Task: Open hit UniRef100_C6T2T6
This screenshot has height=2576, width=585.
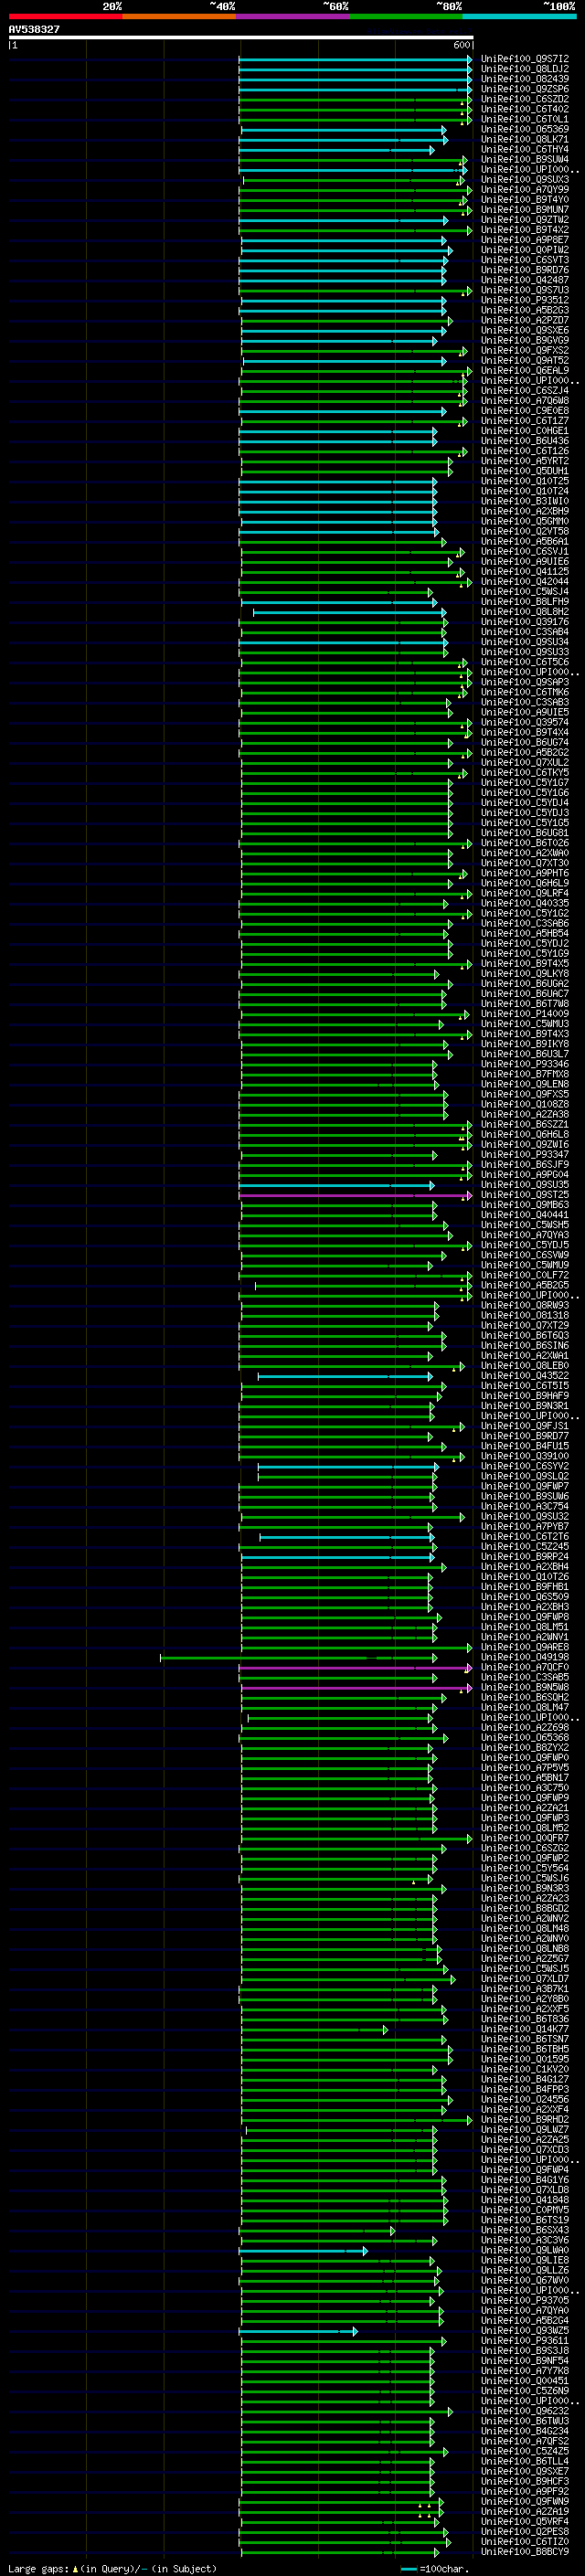Action: click(x=525, y=1537)
